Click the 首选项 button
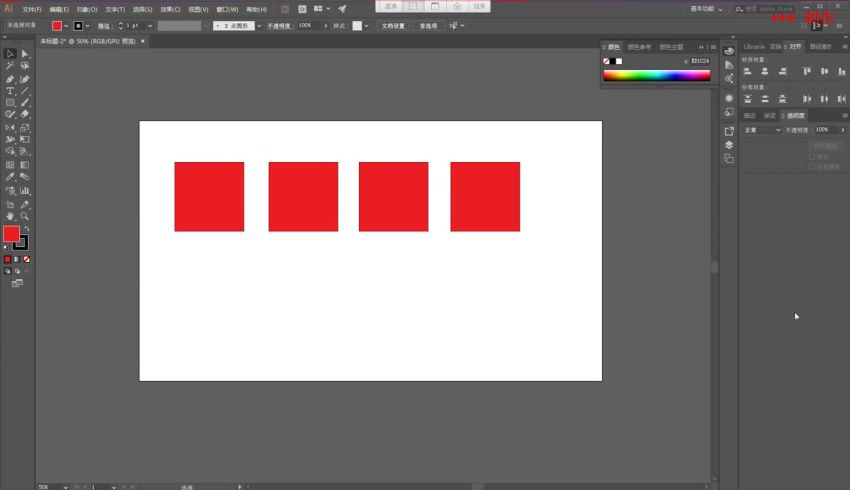This screenshot has height=490, width=850. point(428,26)
